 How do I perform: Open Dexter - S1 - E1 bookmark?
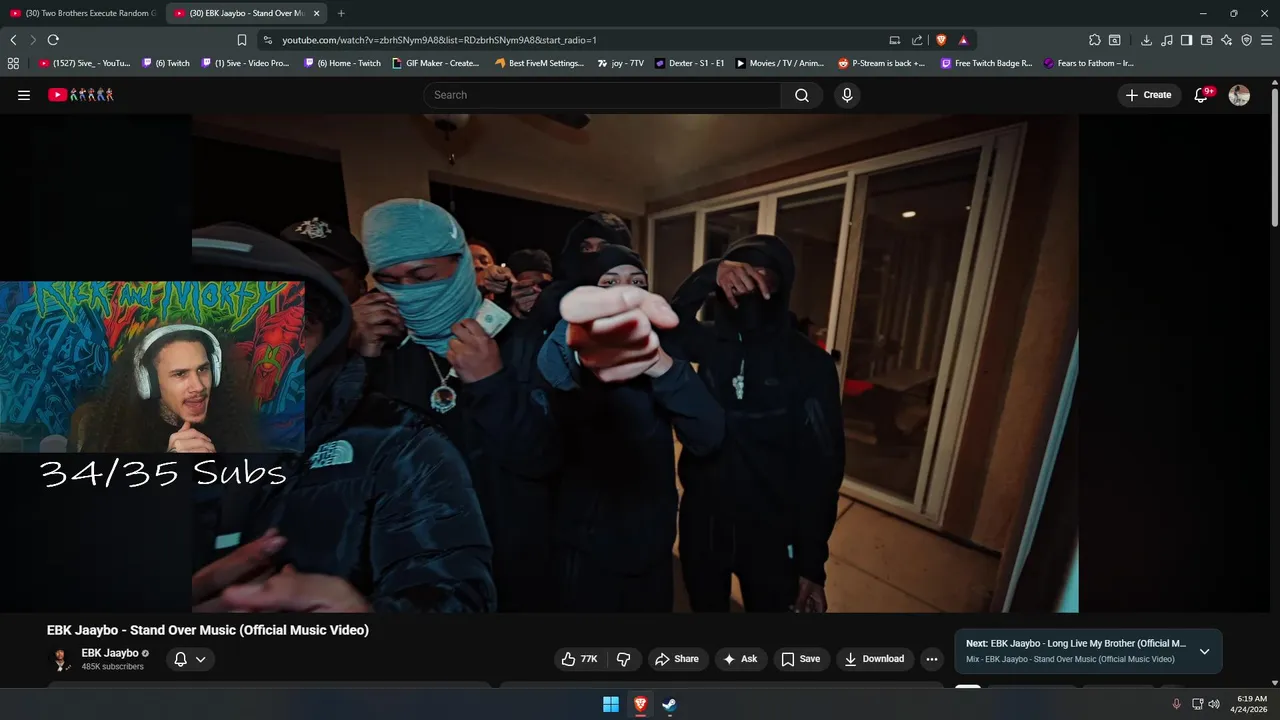tap(690, 63)
